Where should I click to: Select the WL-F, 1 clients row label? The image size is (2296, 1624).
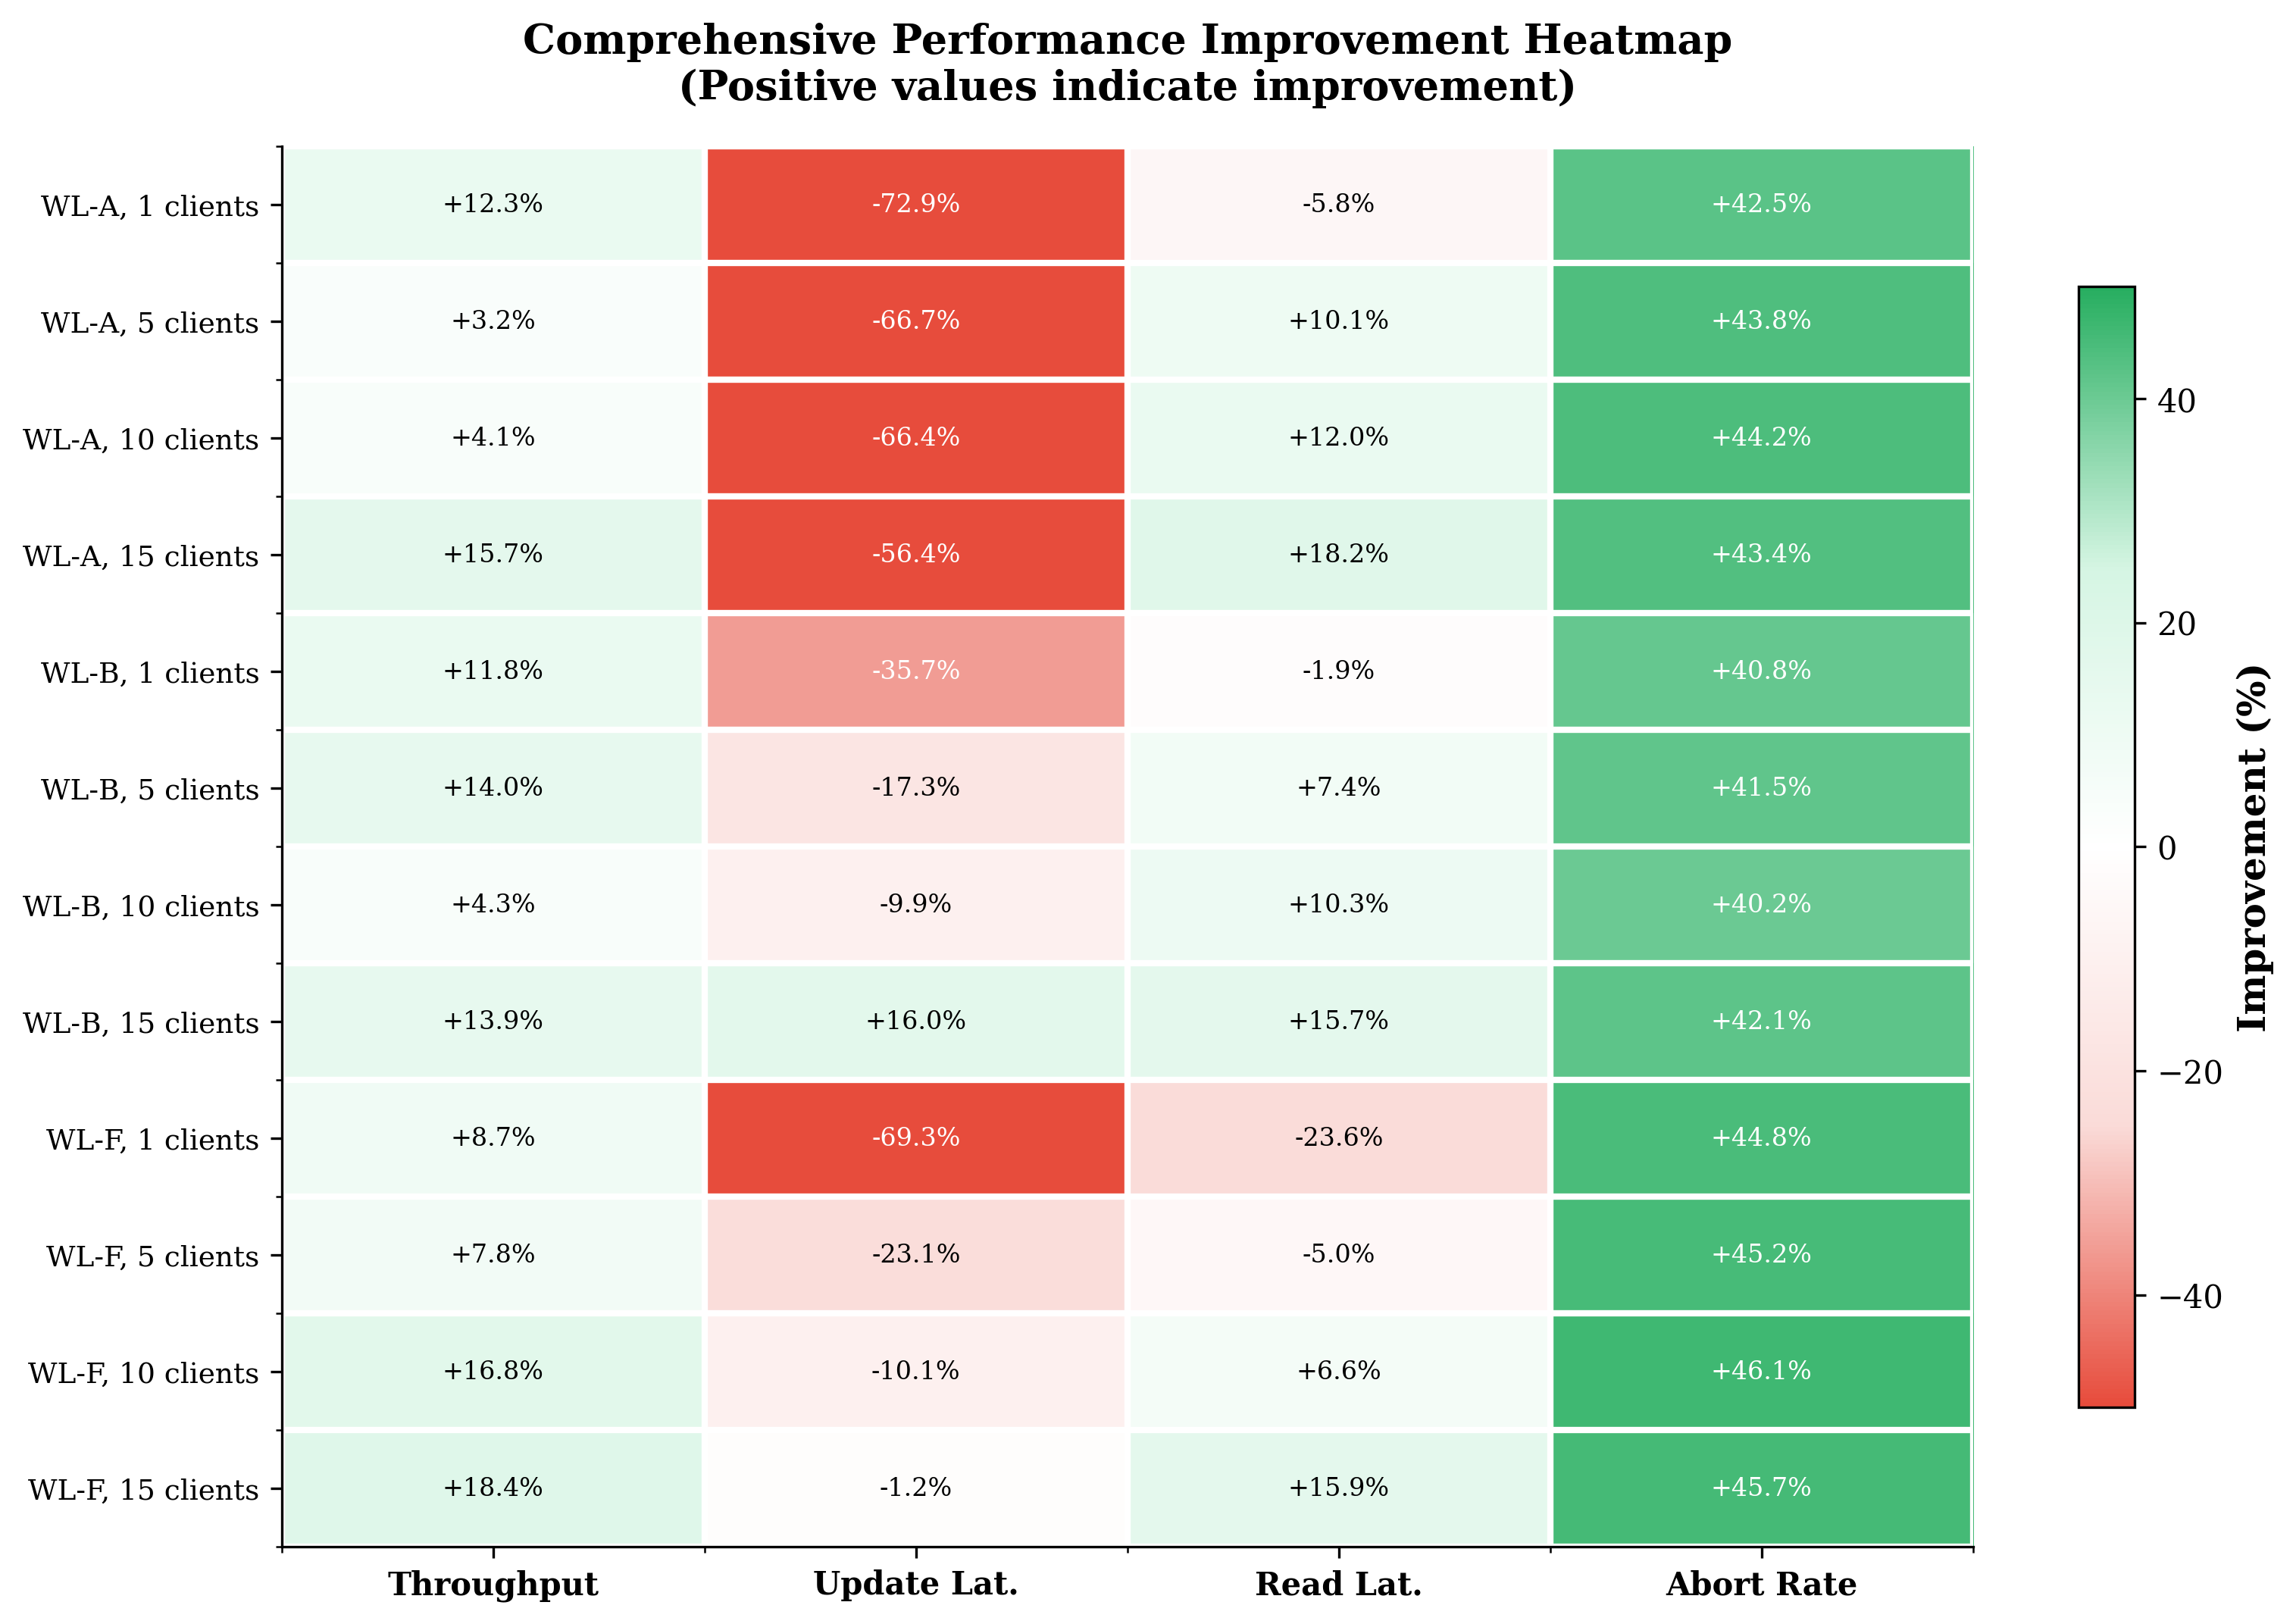pos(152,1140)
